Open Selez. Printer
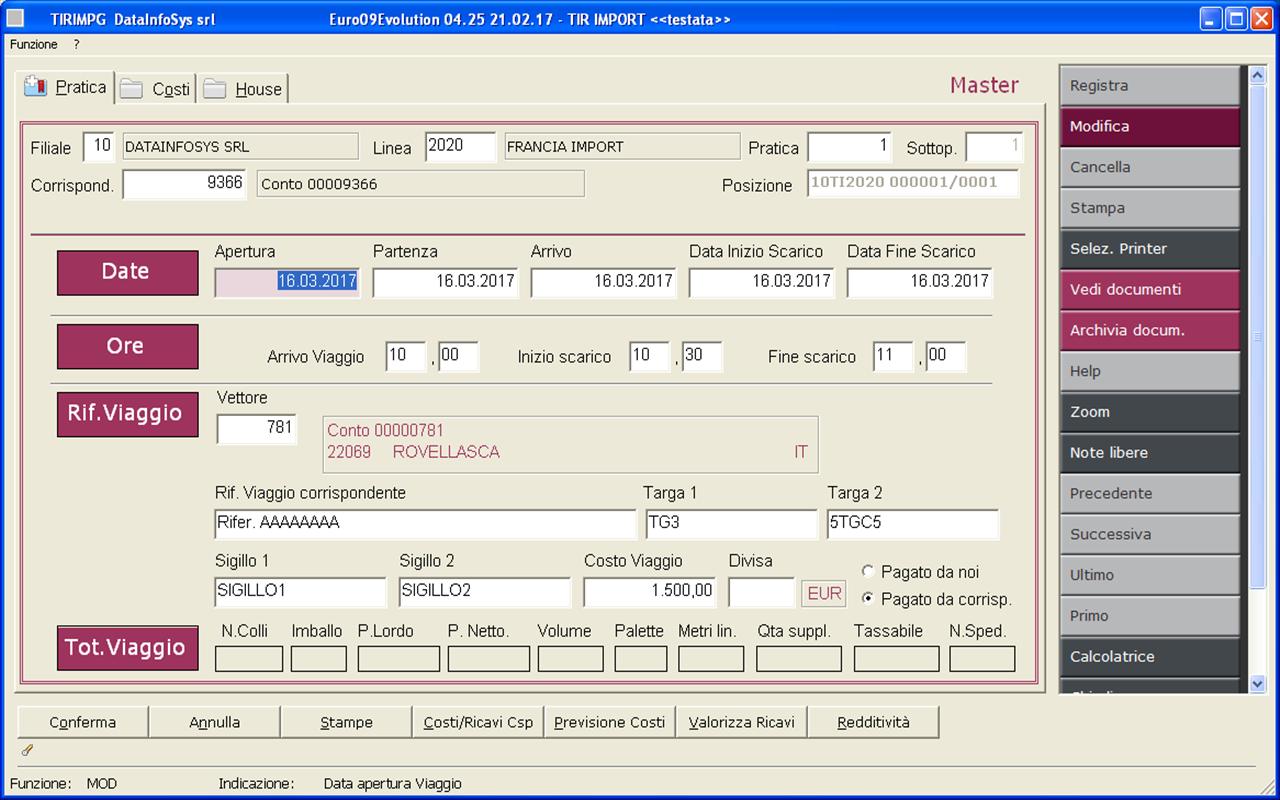This screenshot has height=800, width=1280. 1149,249
